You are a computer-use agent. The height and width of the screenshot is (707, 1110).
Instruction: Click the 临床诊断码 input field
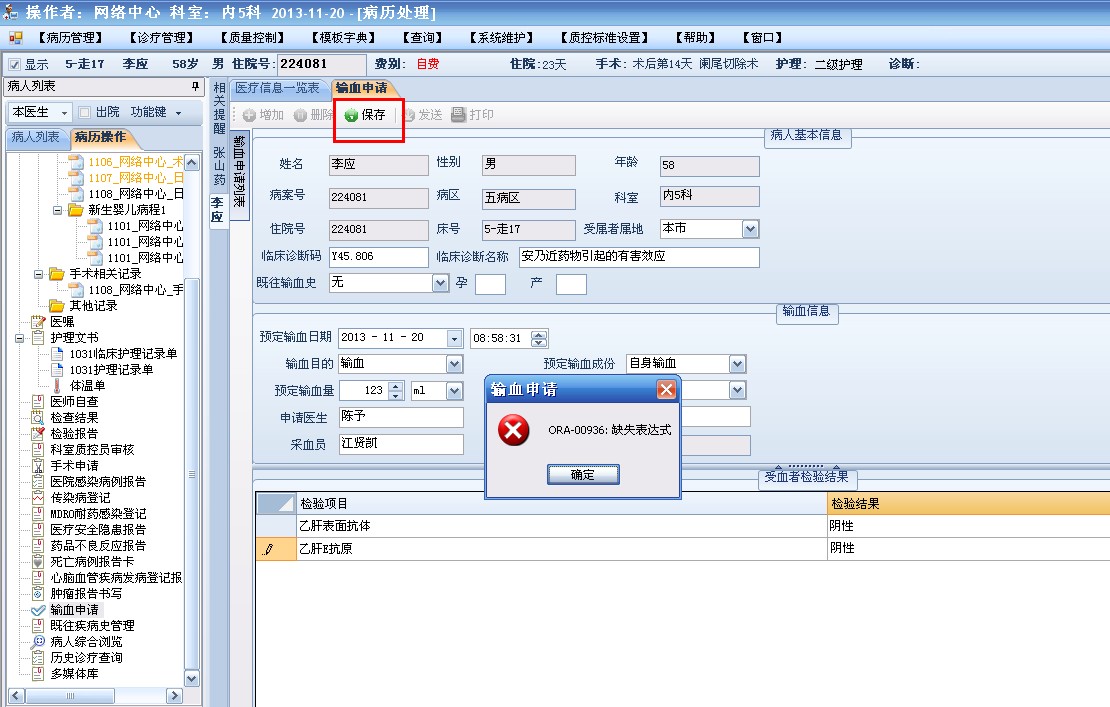379,257
